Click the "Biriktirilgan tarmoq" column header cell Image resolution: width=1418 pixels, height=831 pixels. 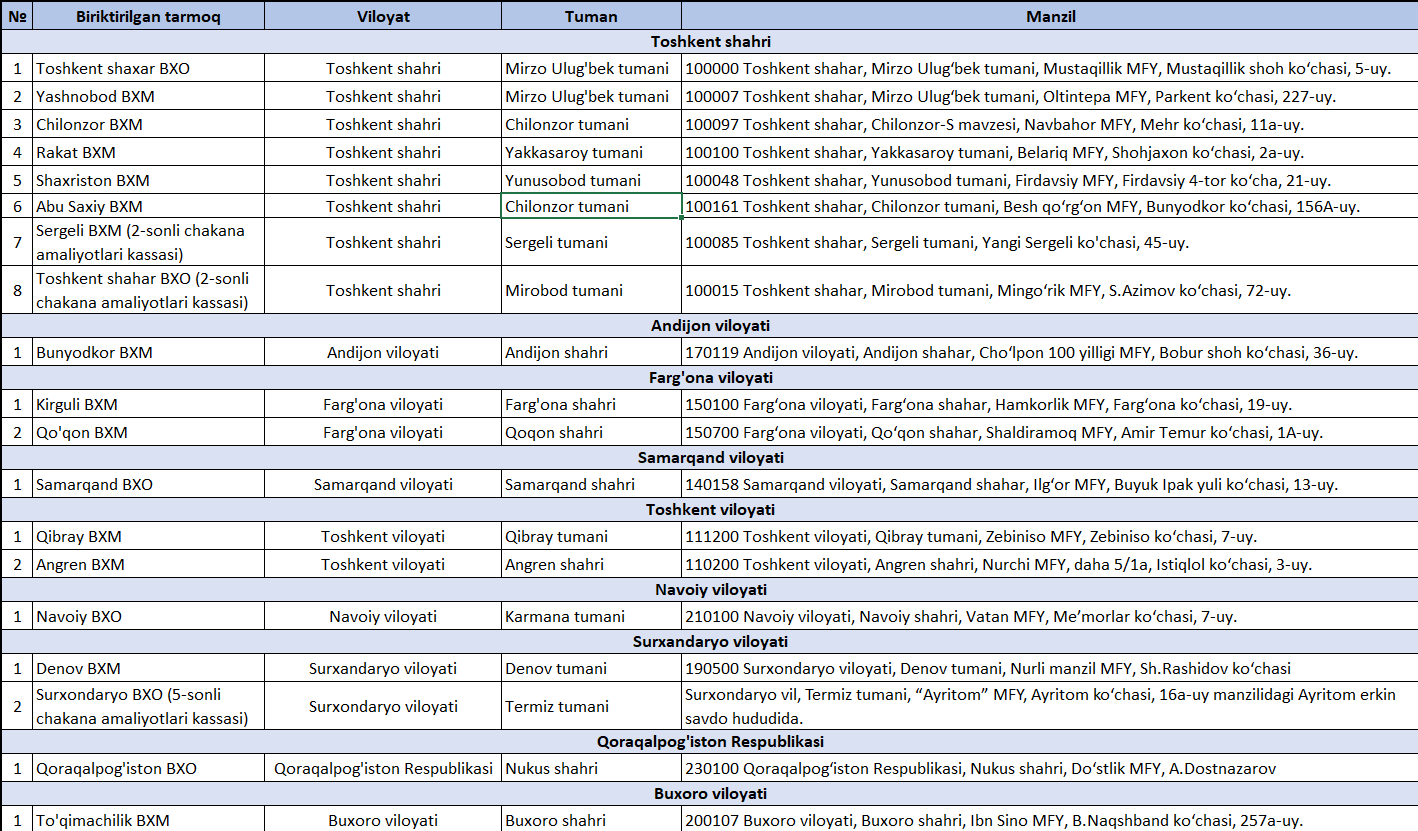pos(148,16)
